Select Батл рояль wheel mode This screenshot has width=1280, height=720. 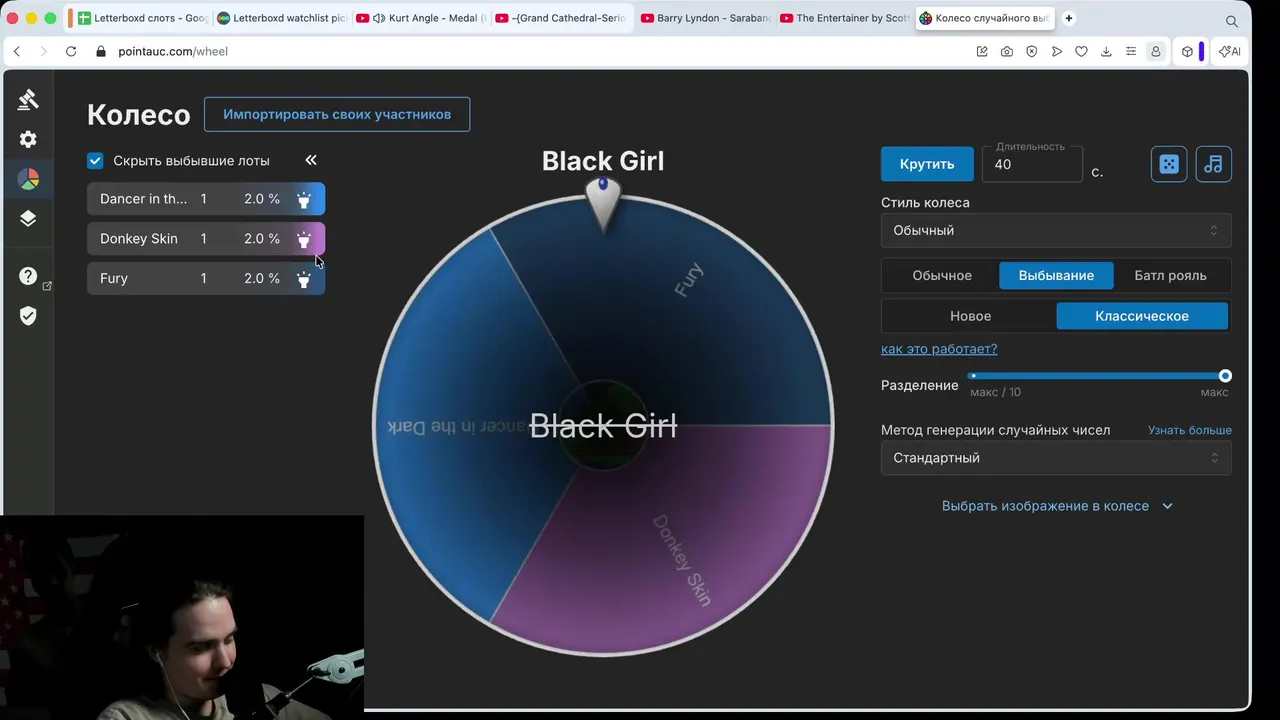point(1170,275)
